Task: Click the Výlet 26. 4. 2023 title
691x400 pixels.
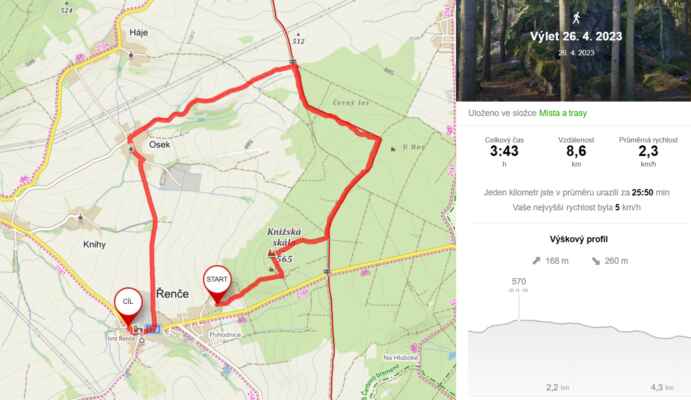Action: (x=576, y=36)
